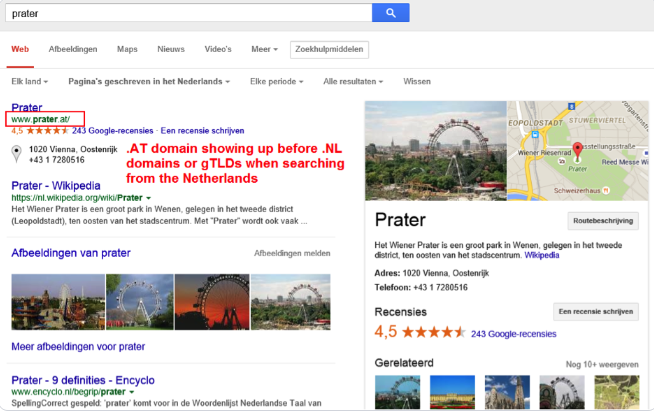
Task: Click the Wissen filter link
Action: point(417,82)
